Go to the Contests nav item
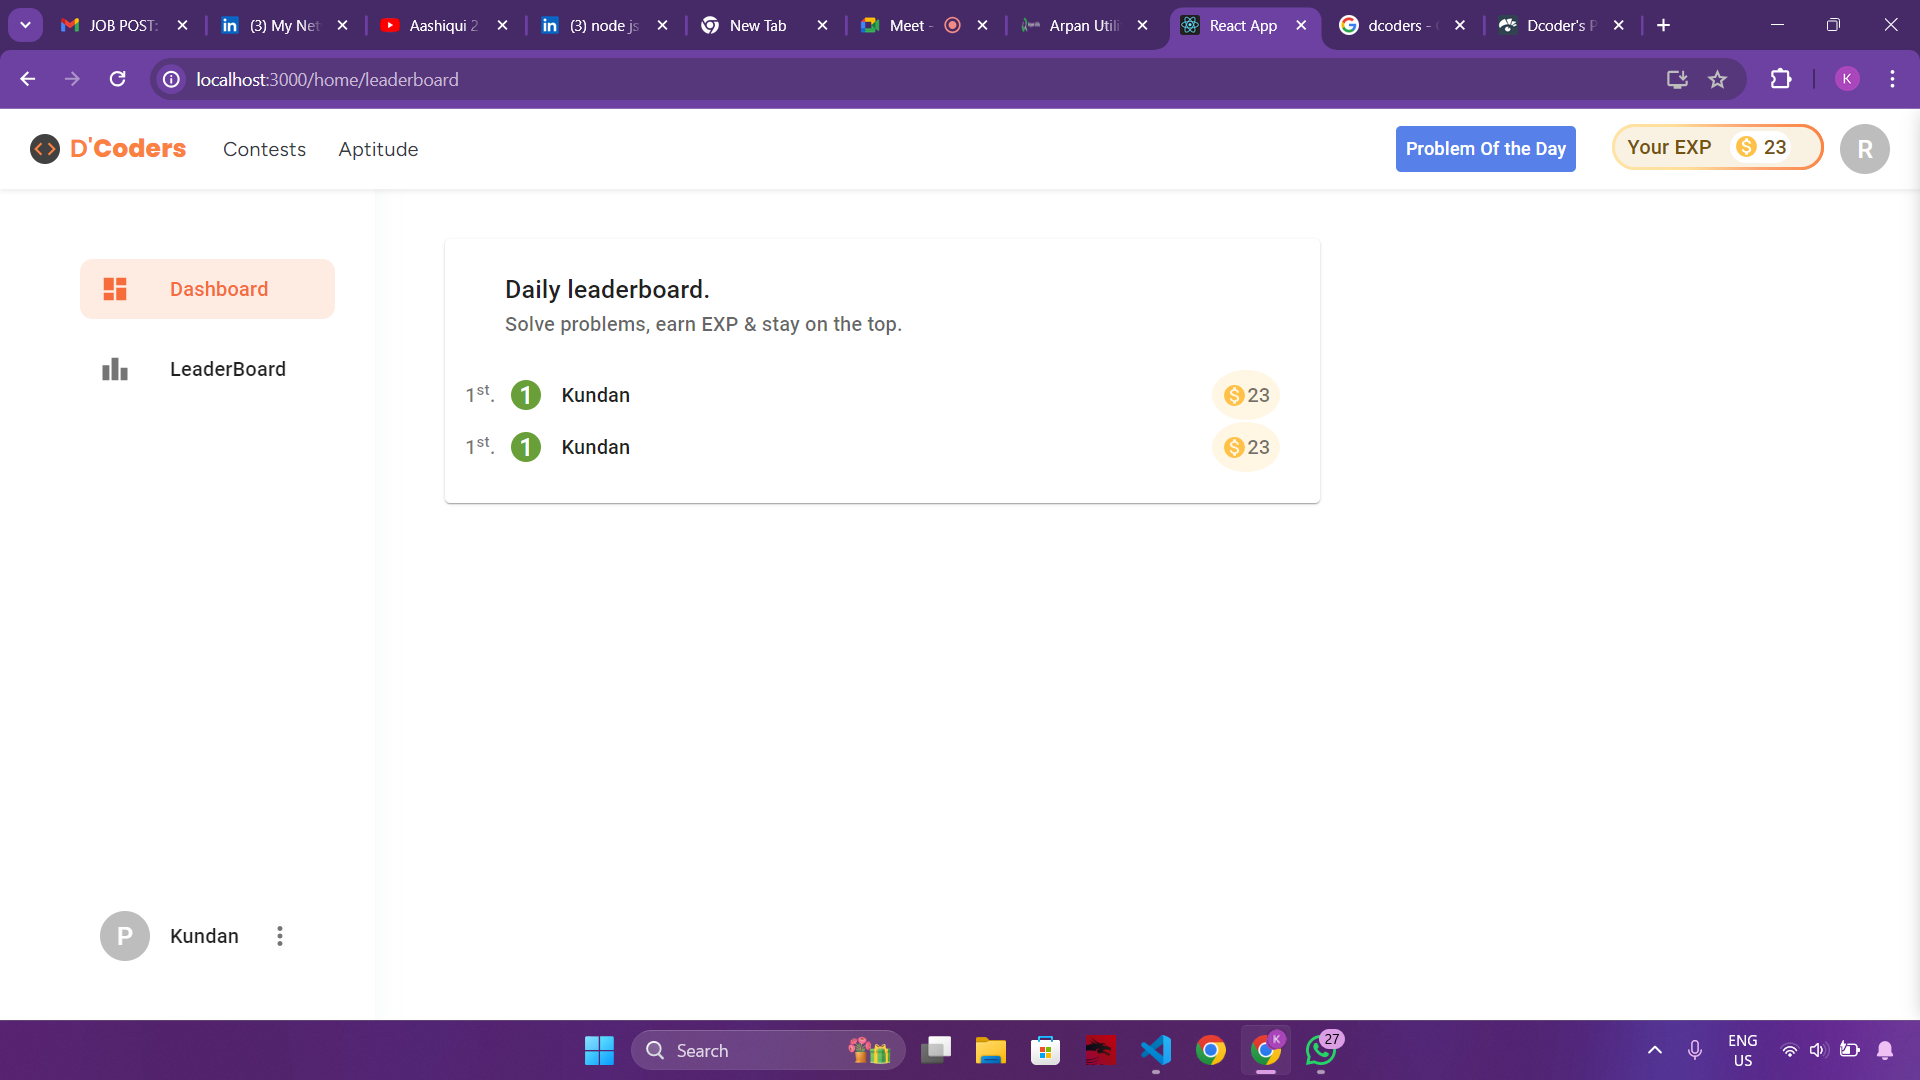The image size is (1920, 1080). (x=264, y=149)
